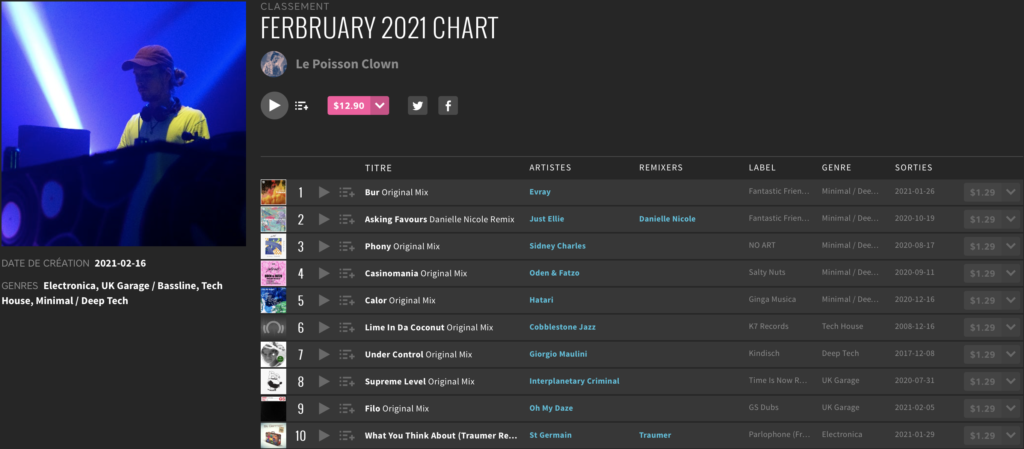The width and height of the screenshot is (1024, 449).
Task: Buy Phony for $1.29
Action: (983, 247)
